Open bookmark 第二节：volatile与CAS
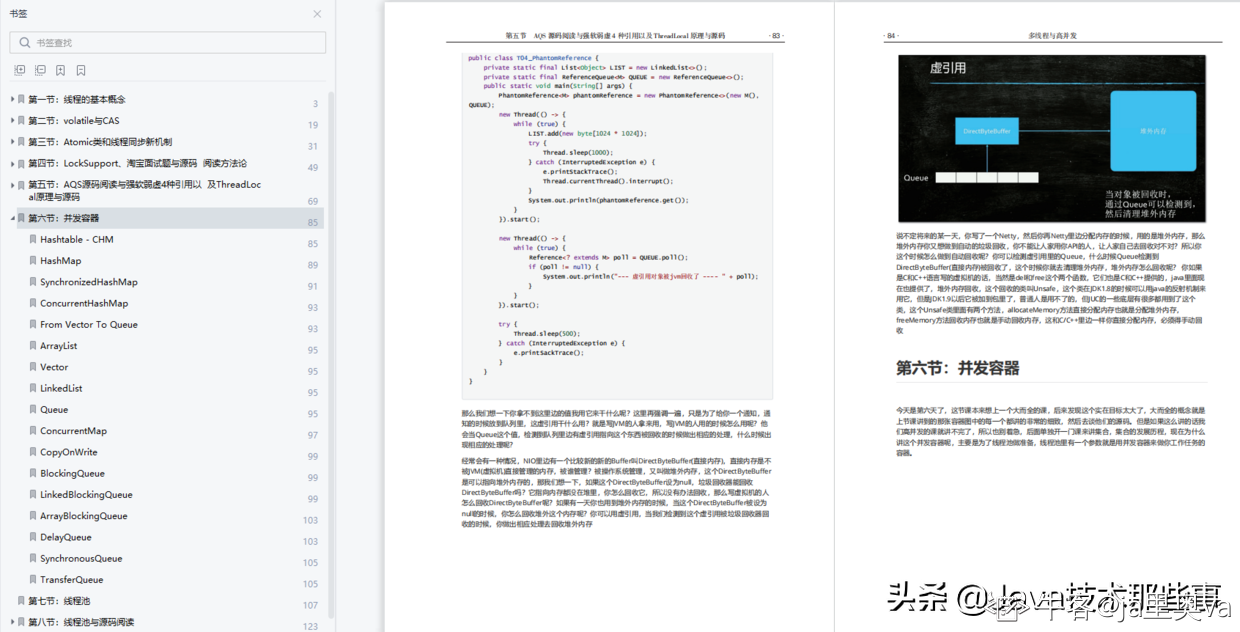 (74, 121)
